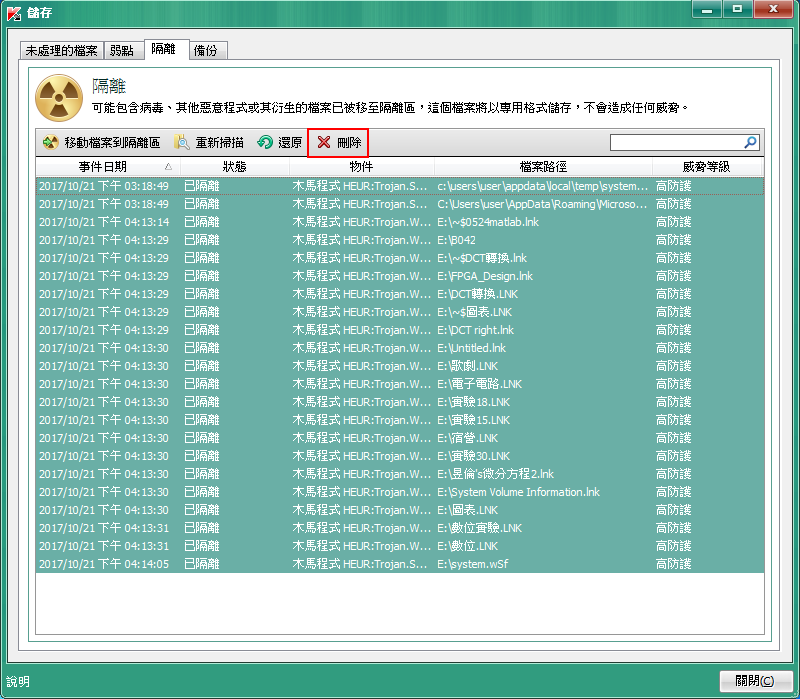Click the 威脅等級 column header
Screen dimensions: 800x699
click(706, 166)
